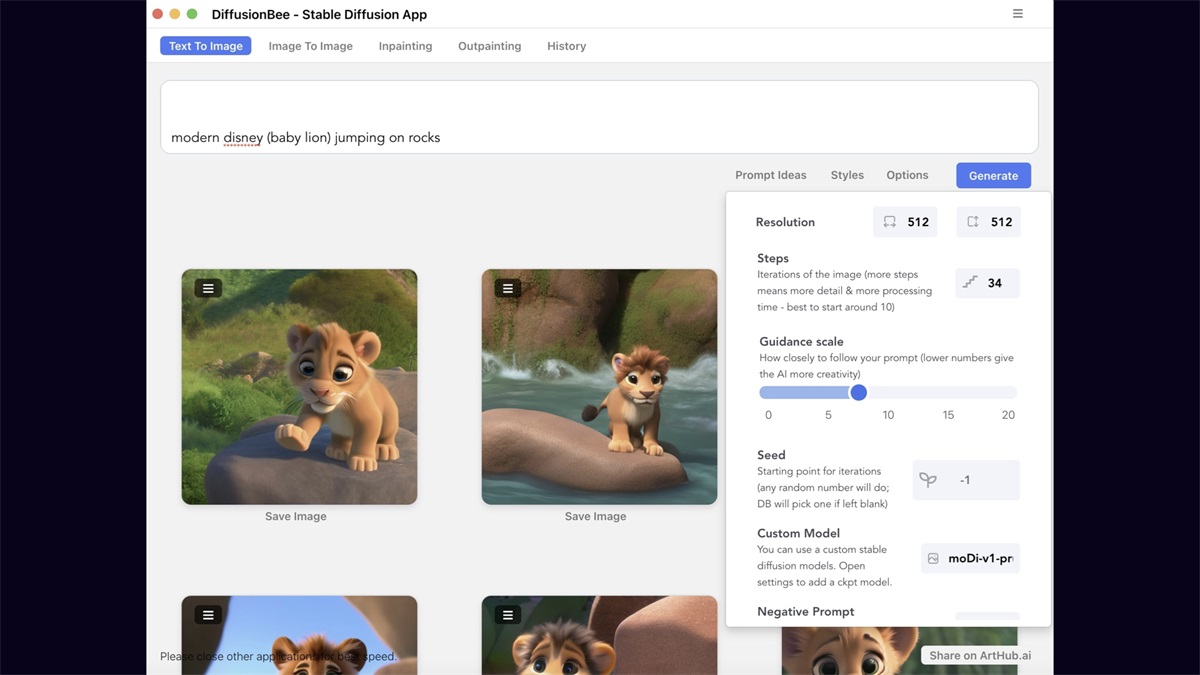
Task: Open the bottom-middle thumbnail's hamburger menu
Action: pos(507,614)
